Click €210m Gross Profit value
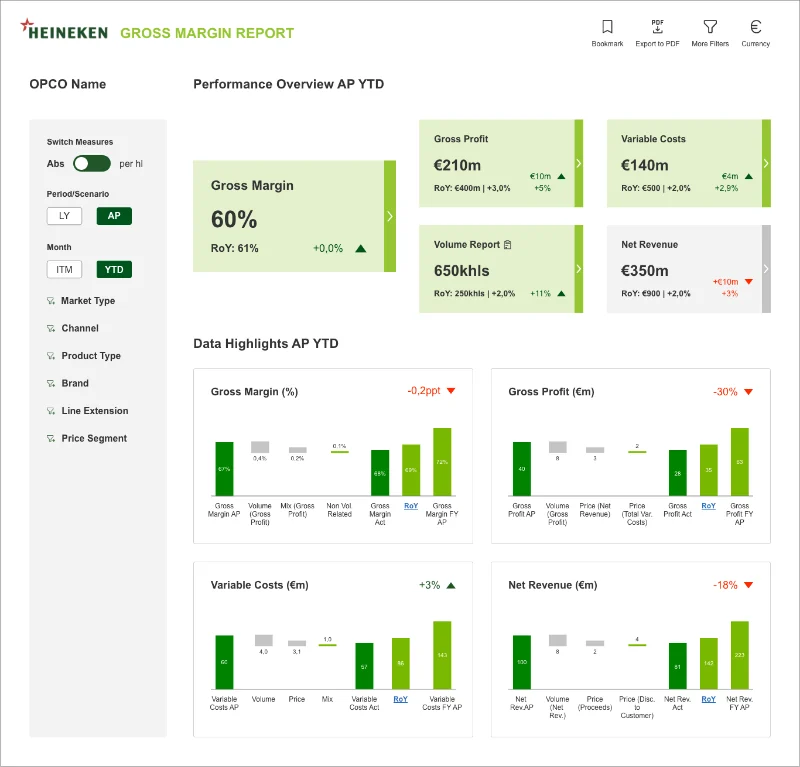The image size is (800, 767). coord(457,165)
